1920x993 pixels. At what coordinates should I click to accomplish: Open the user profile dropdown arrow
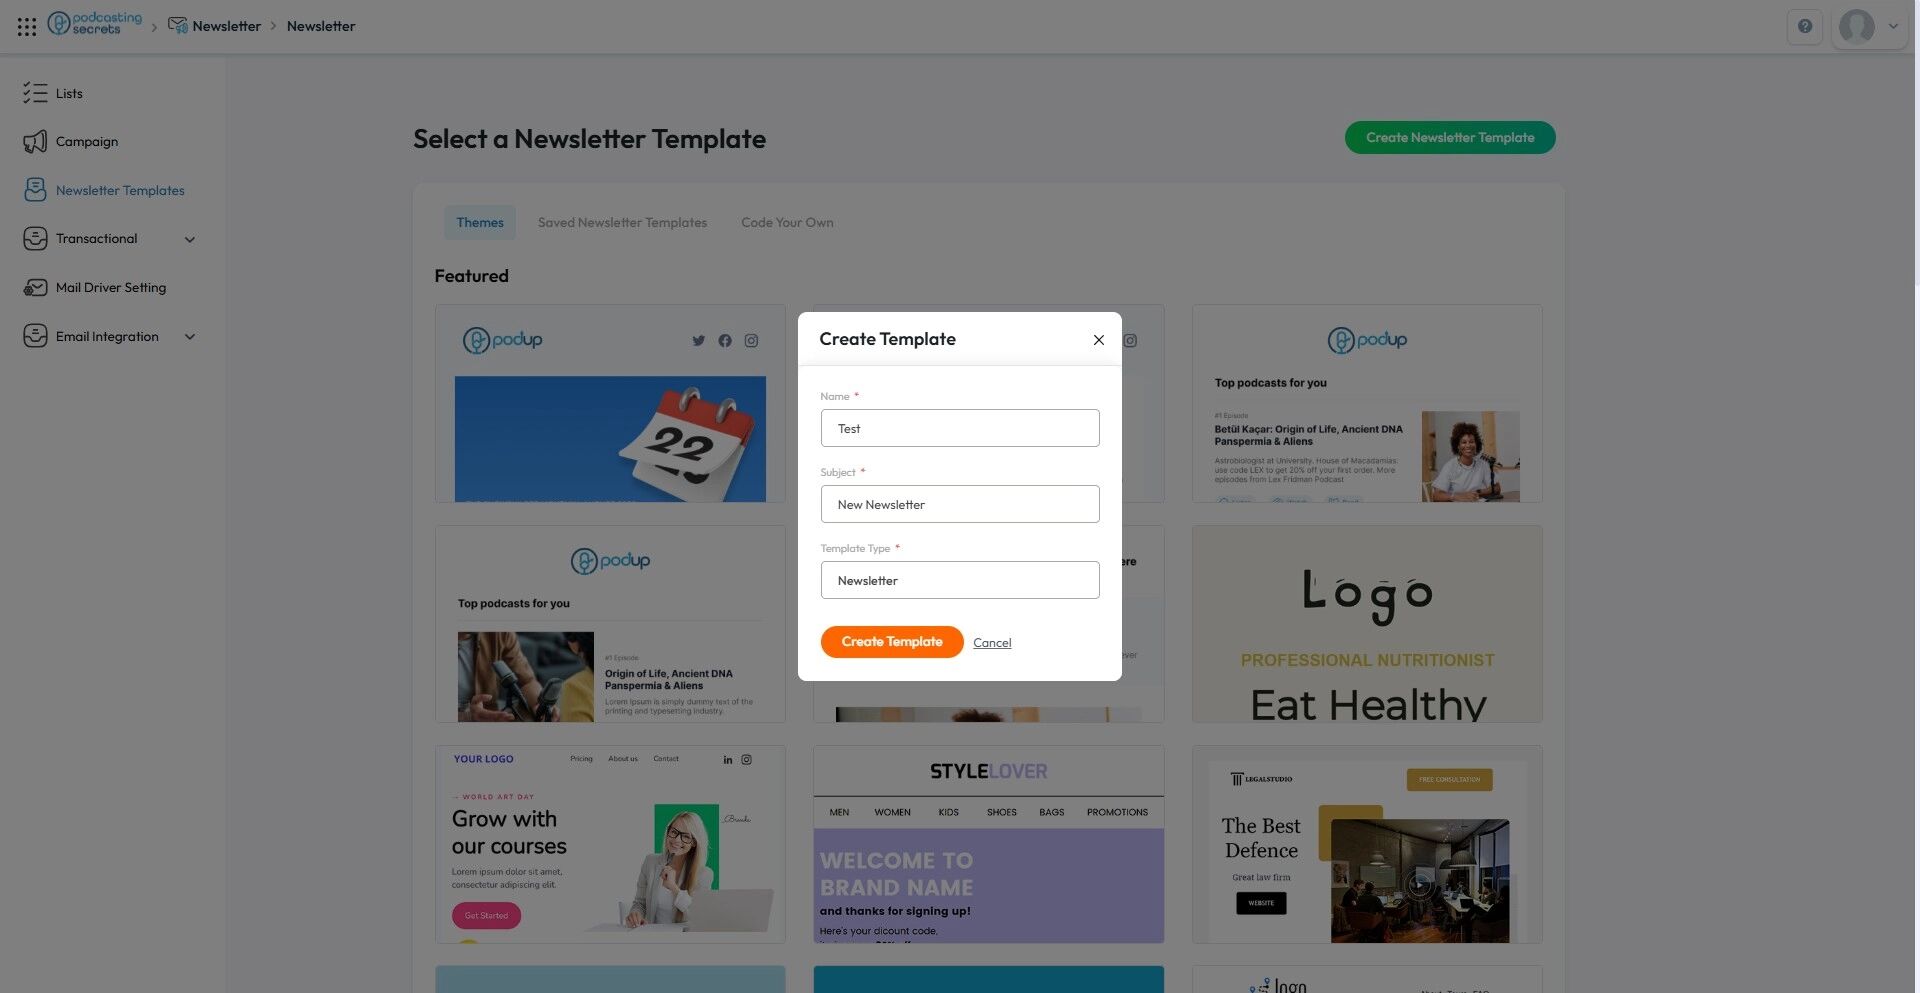[x=1893, y=26]
